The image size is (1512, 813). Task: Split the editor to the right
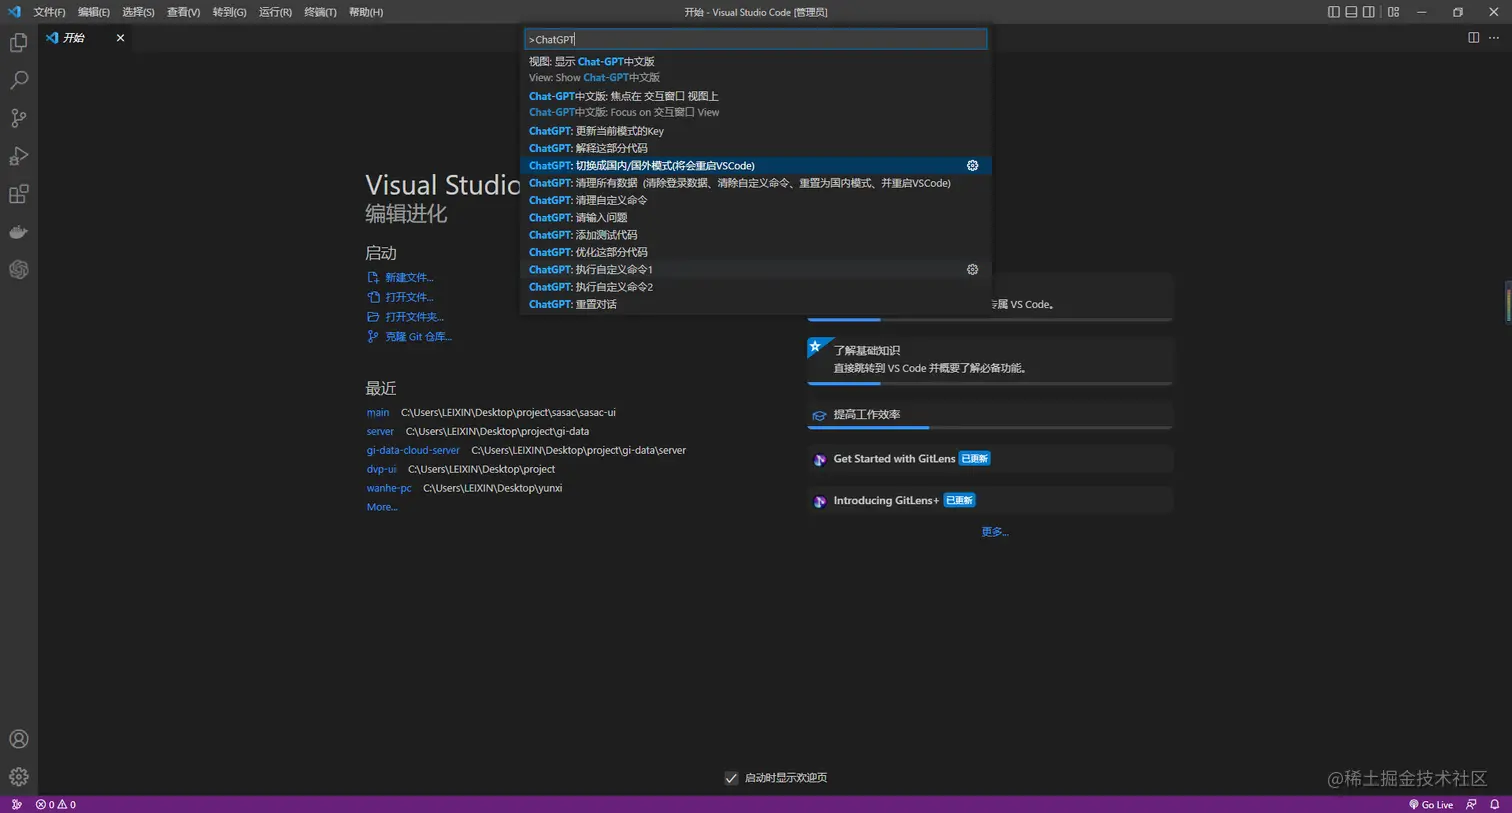click(x=1473, y=38)
